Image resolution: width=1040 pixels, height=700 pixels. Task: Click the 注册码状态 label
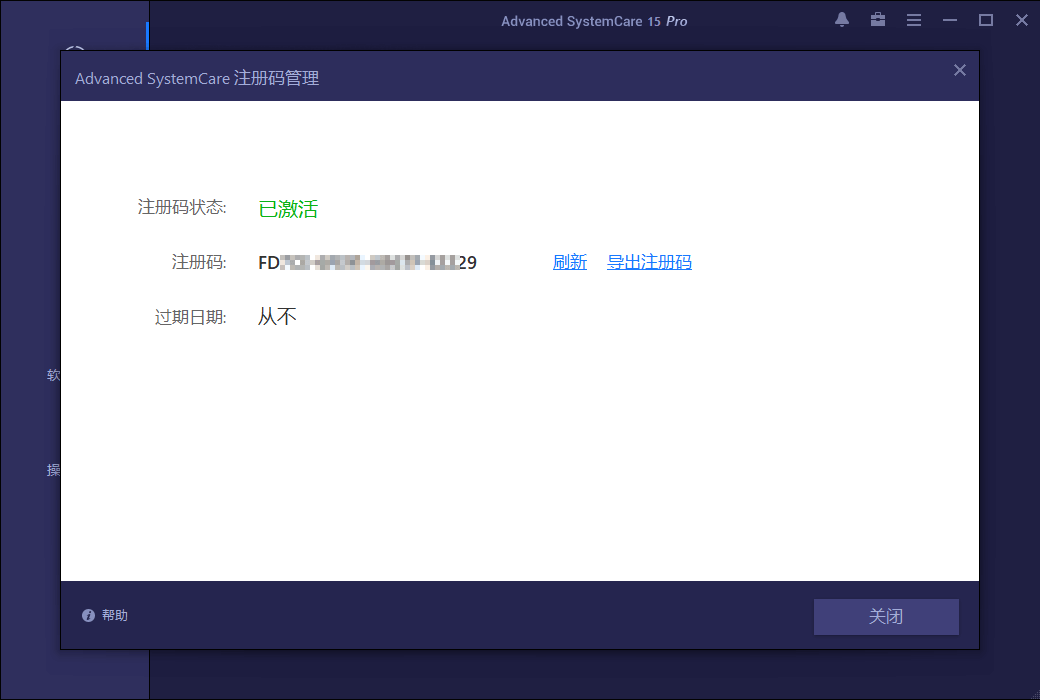[x=182, y=207]
